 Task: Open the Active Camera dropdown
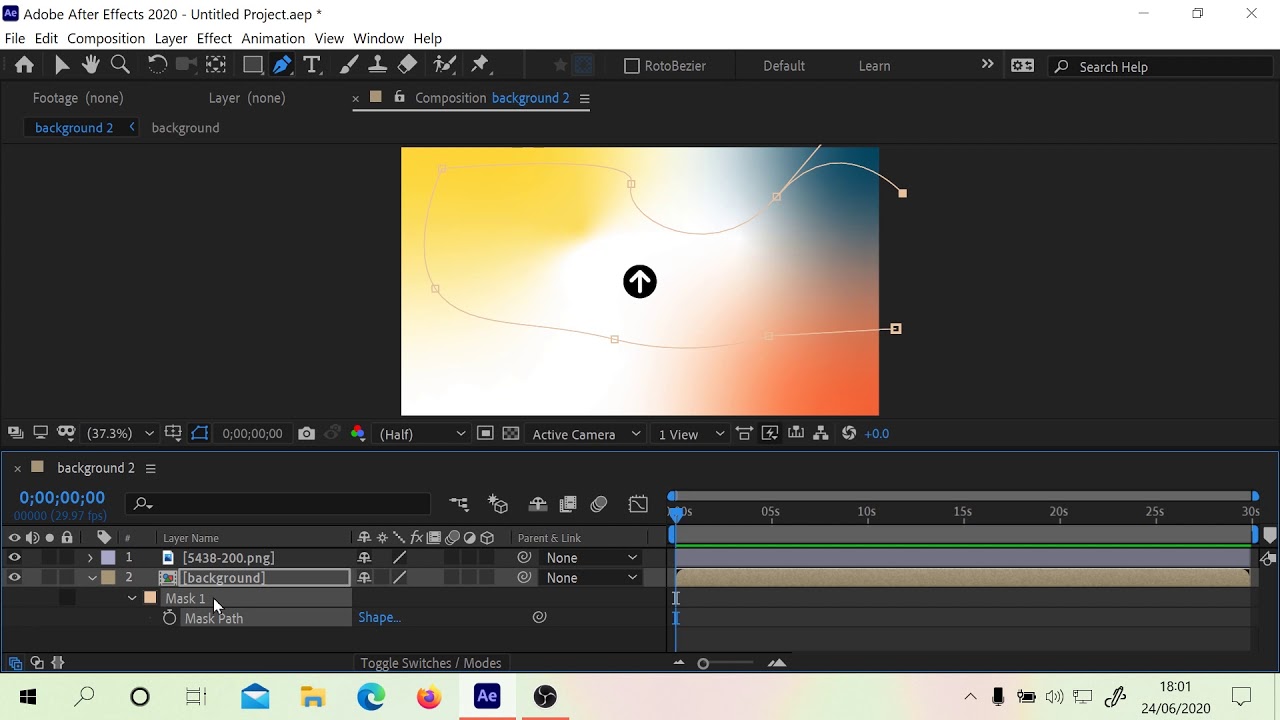click(x=586, y=434)
